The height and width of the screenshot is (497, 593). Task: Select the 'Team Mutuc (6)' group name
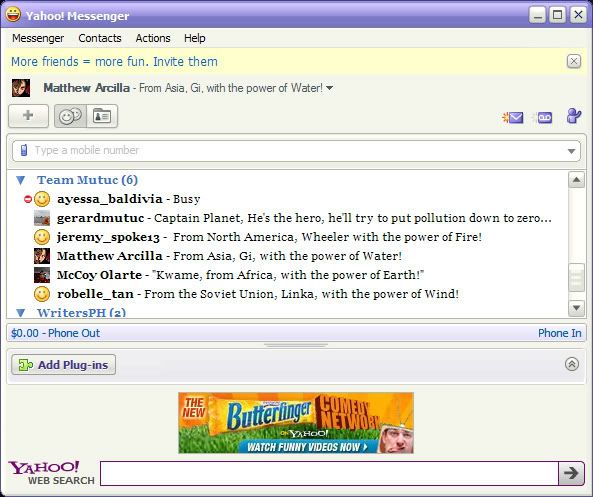[x=87, y=180]
